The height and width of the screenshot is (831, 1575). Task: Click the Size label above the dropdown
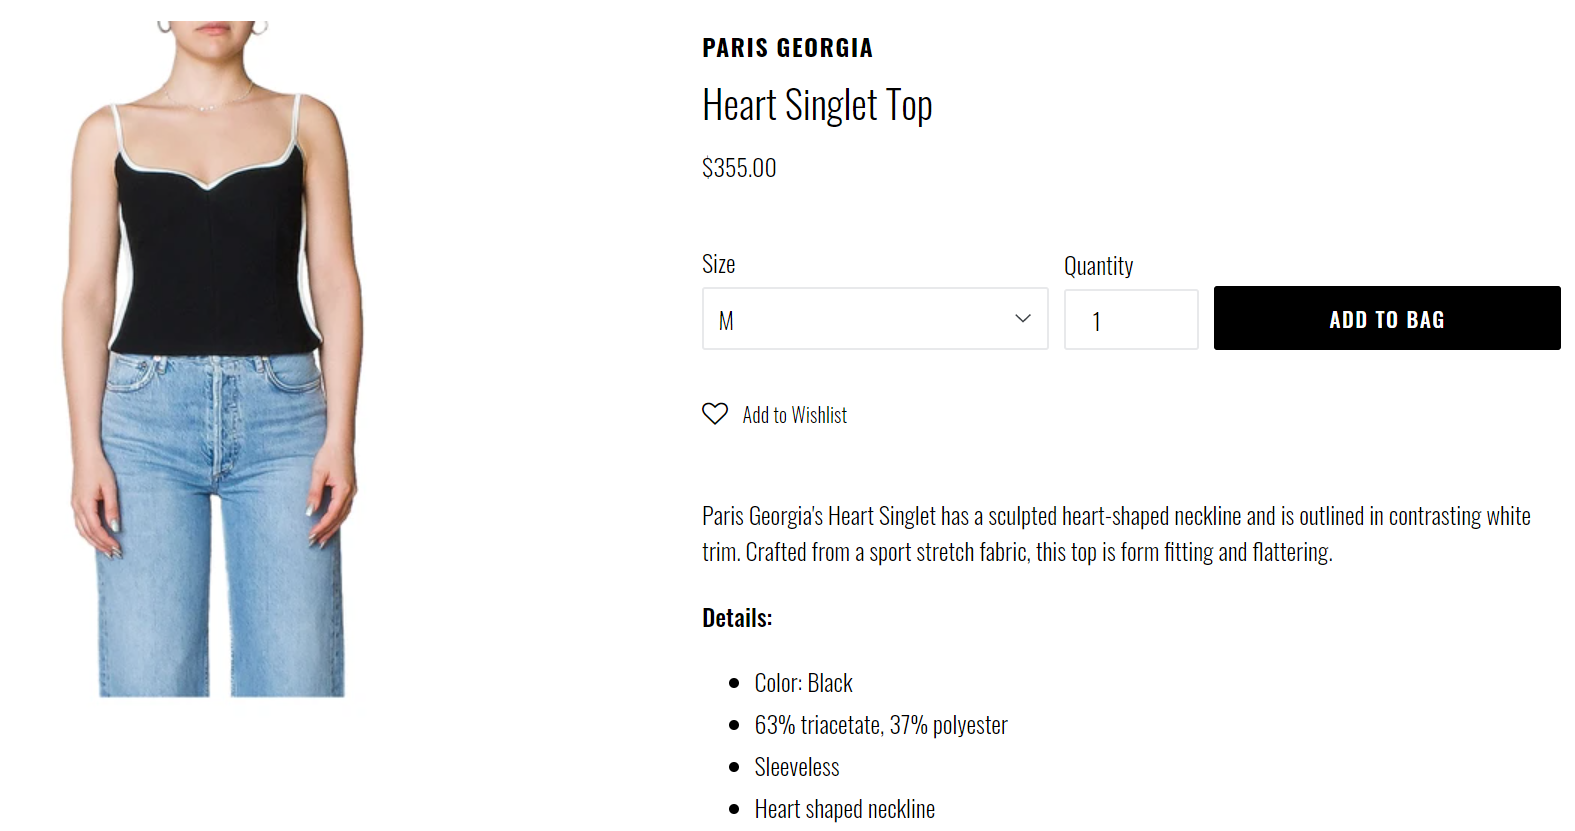718,264
